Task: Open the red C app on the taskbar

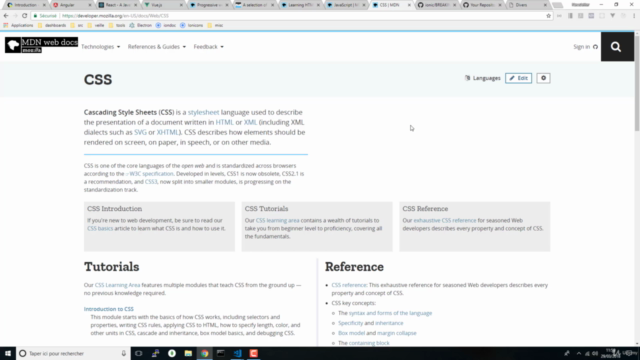Action: (253, 353)
